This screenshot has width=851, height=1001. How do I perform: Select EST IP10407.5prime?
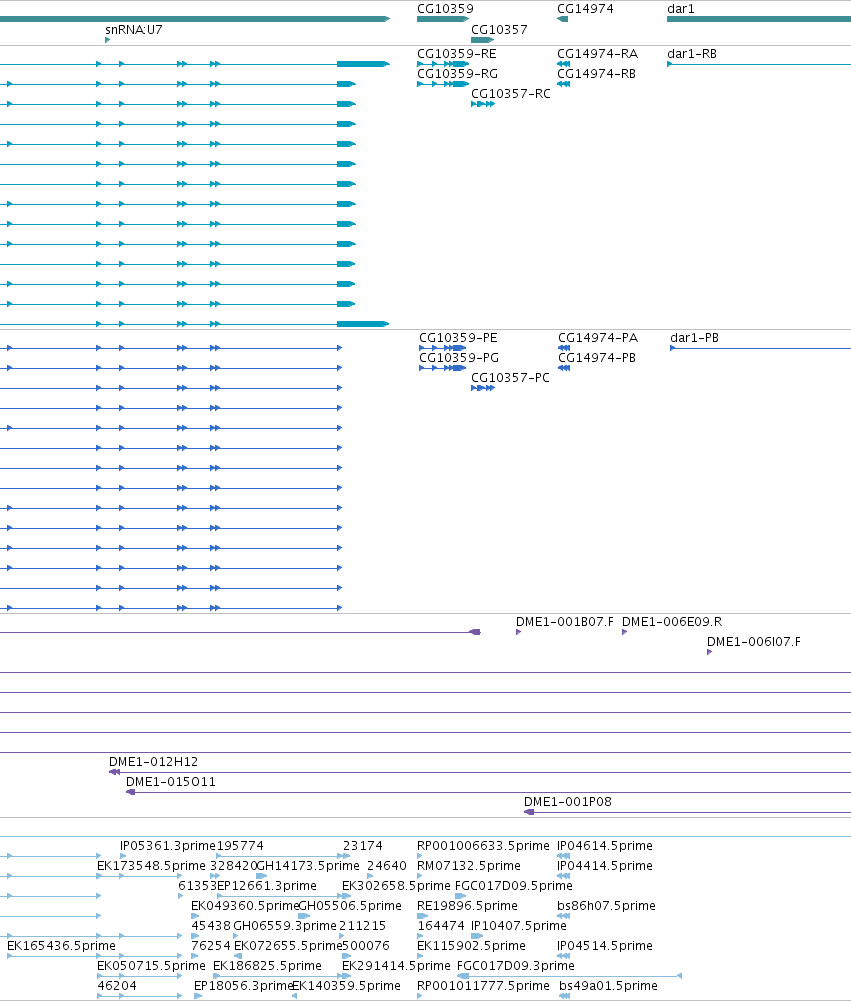[518, 926]
